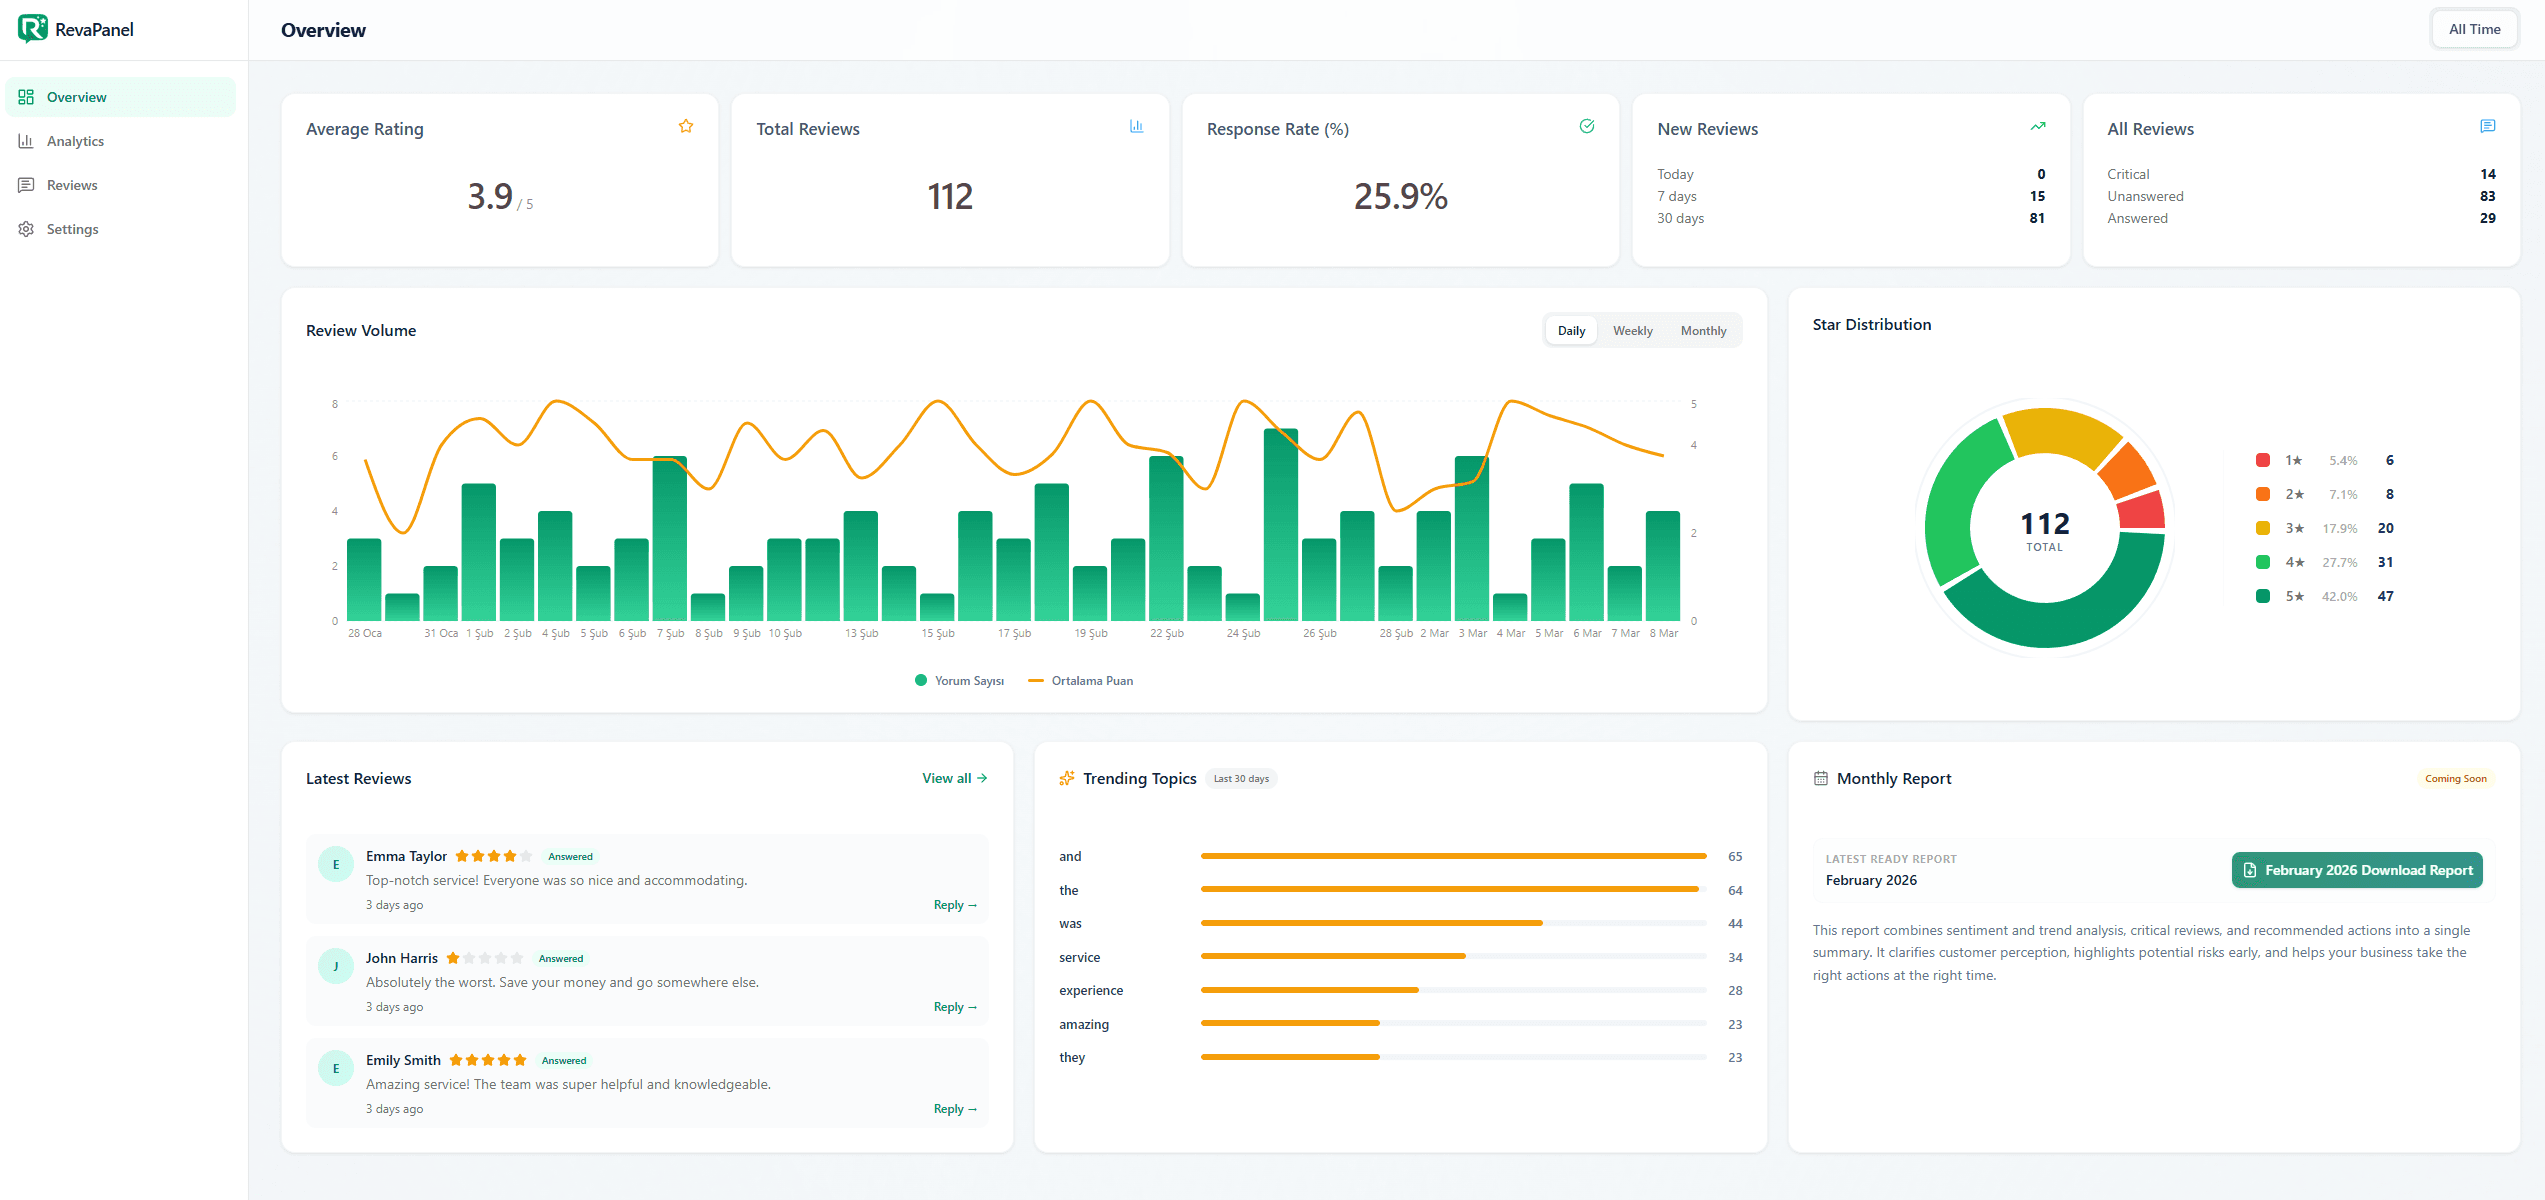Click the speech bubble icon on All Reviews card
The height and width of the screenshot is (1200, 2545).
(2488, 126)
